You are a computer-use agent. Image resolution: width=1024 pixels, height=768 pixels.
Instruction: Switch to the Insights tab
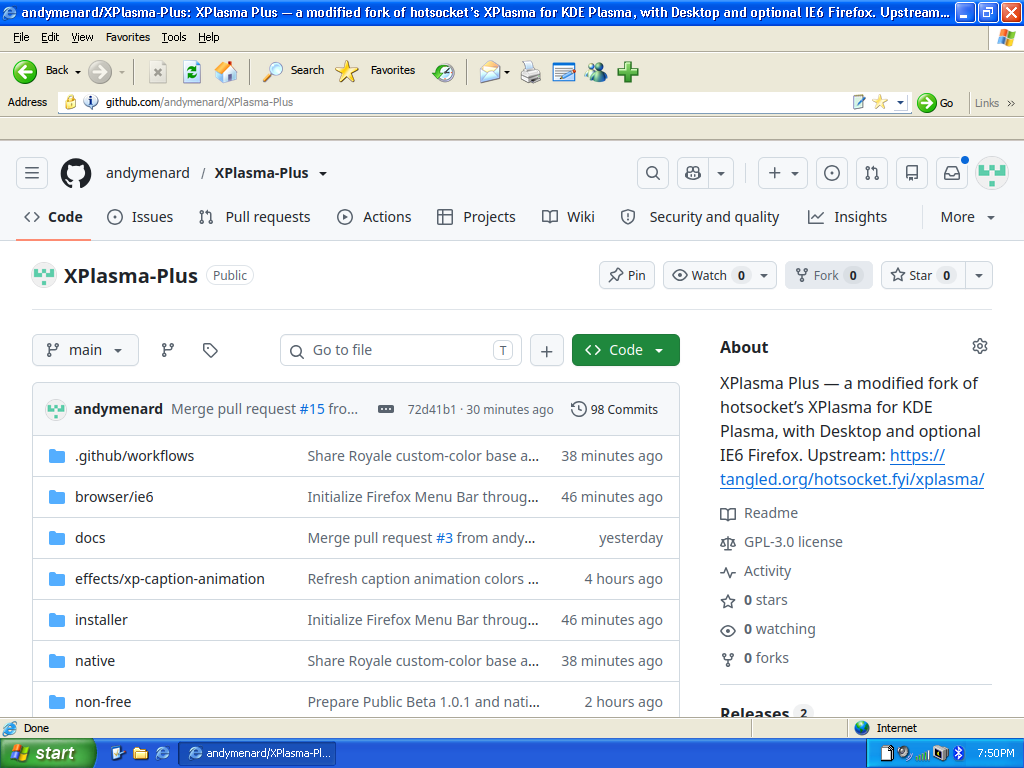847,217
